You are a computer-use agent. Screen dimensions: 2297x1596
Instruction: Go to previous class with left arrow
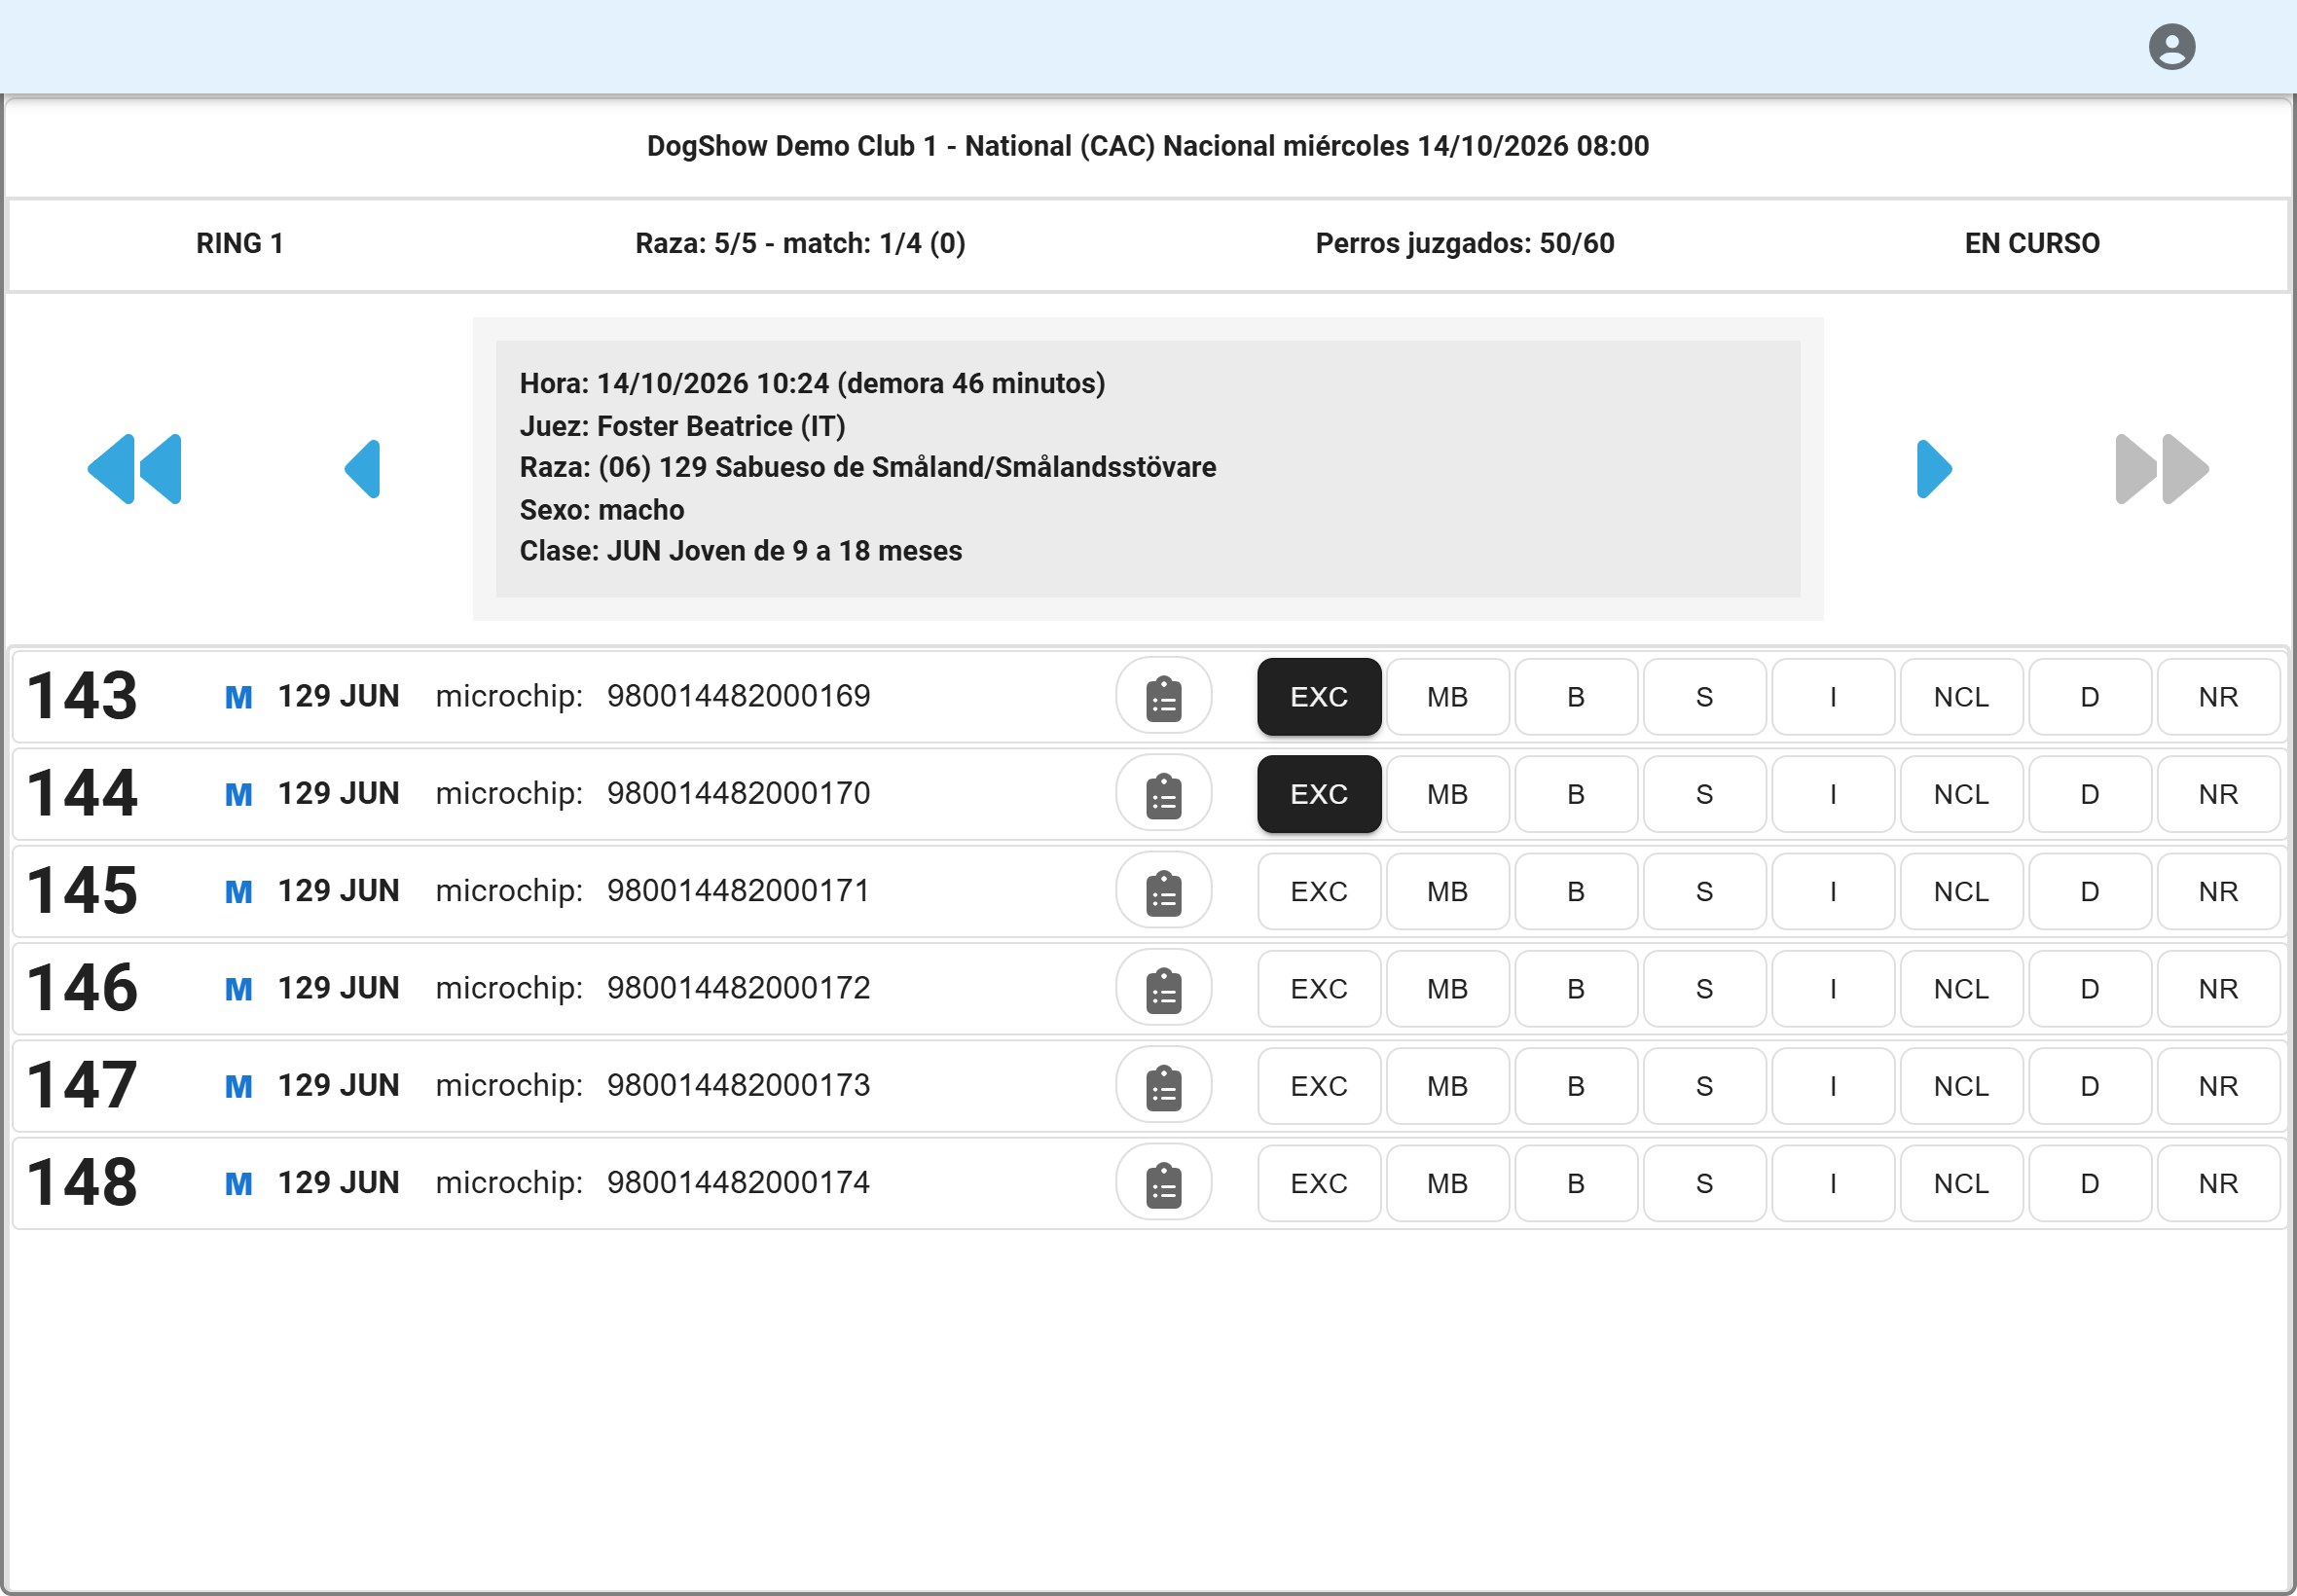(x=362, y=469)
